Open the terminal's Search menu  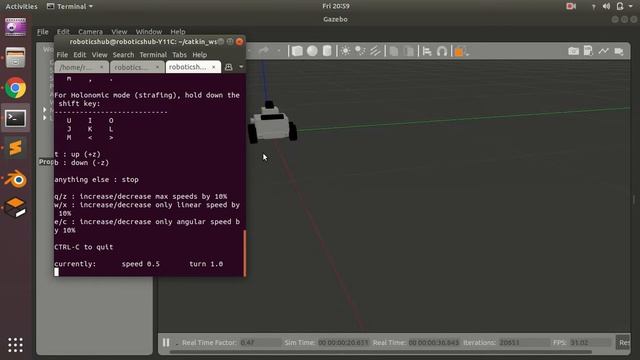click(x=123, y=55)
